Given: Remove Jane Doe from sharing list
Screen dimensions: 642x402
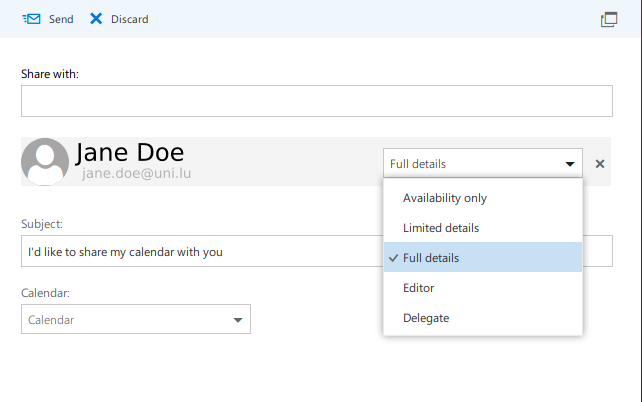Looking at the screenshot, I should pos(600,164).
